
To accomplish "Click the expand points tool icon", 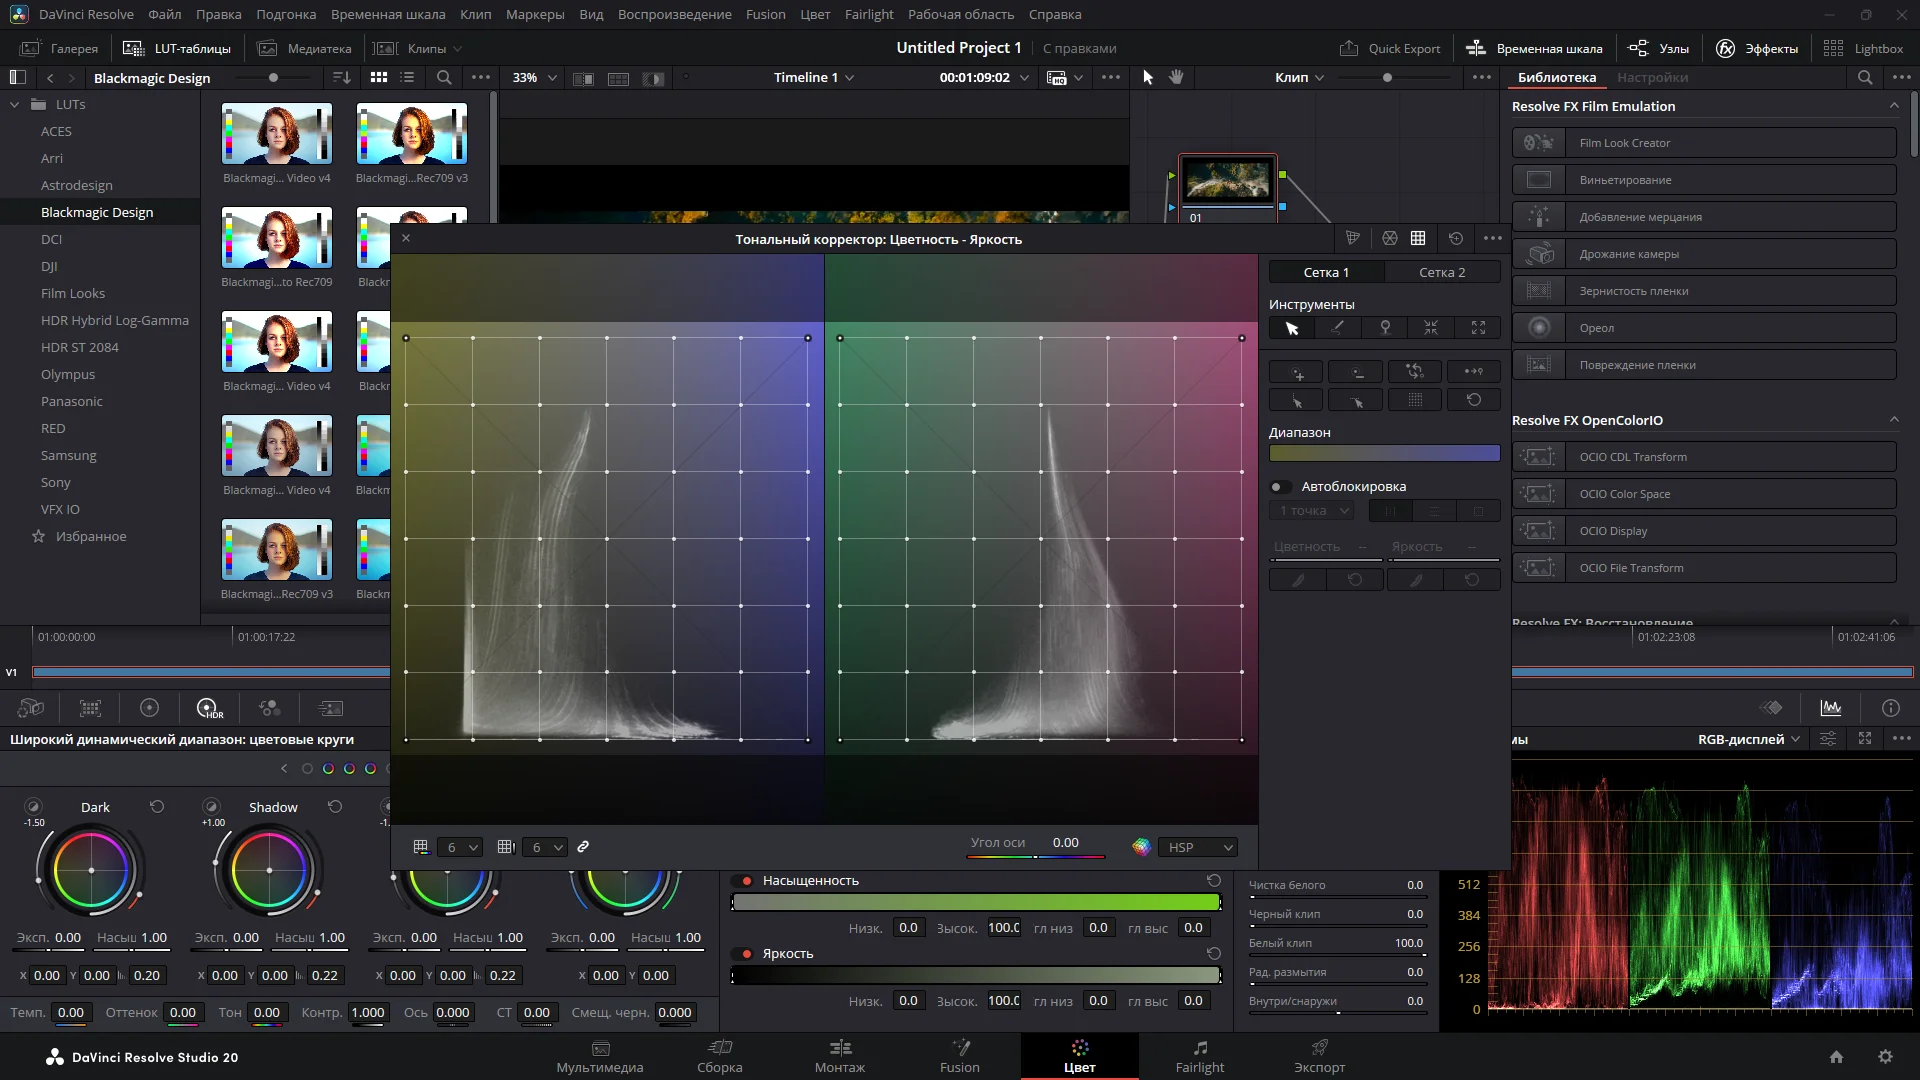I will click(1478, 328).
